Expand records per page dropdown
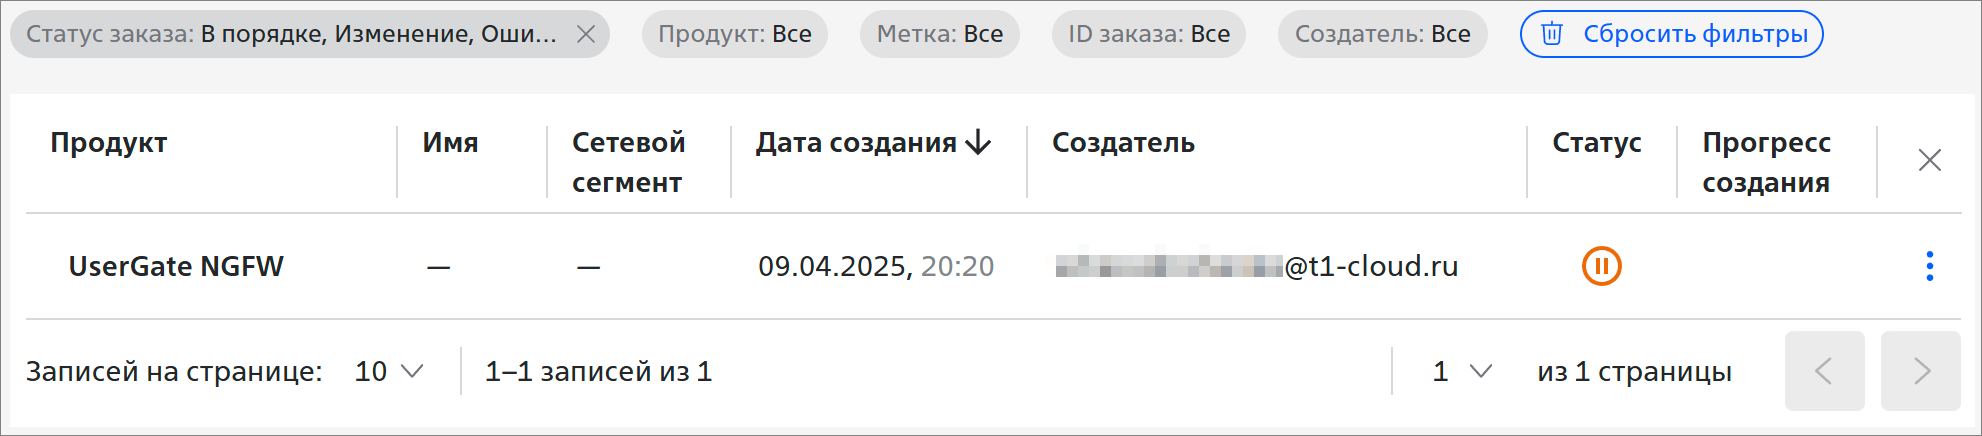This screenshot has height=436, width=1982. pos(389,371)
